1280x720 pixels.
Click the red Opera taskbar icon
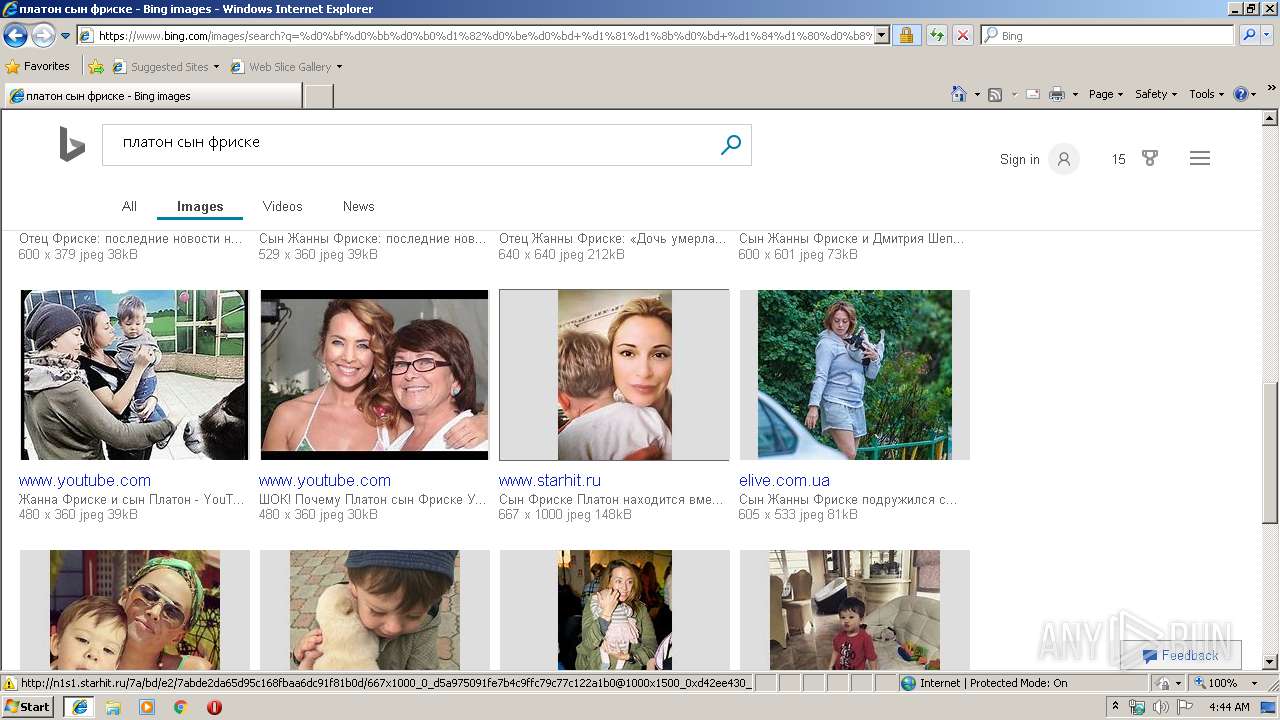(x=214, y=706)
